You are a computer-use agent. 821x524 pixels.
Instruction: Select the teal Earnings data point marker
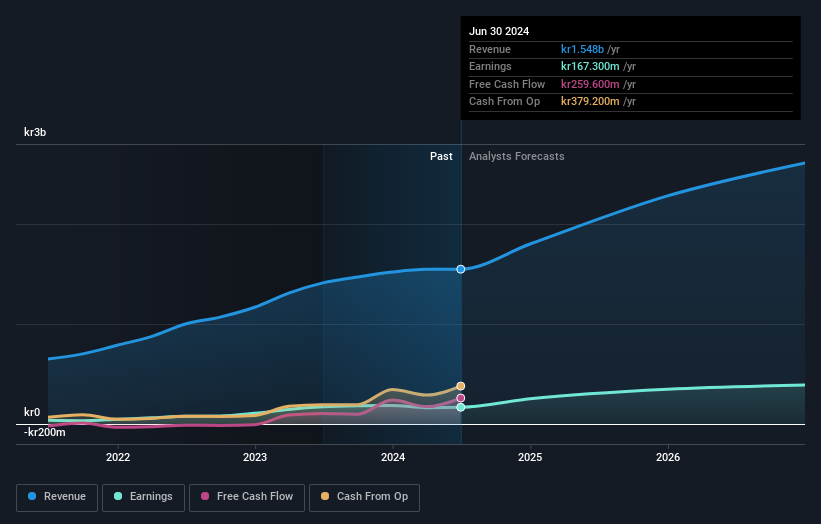461,407
